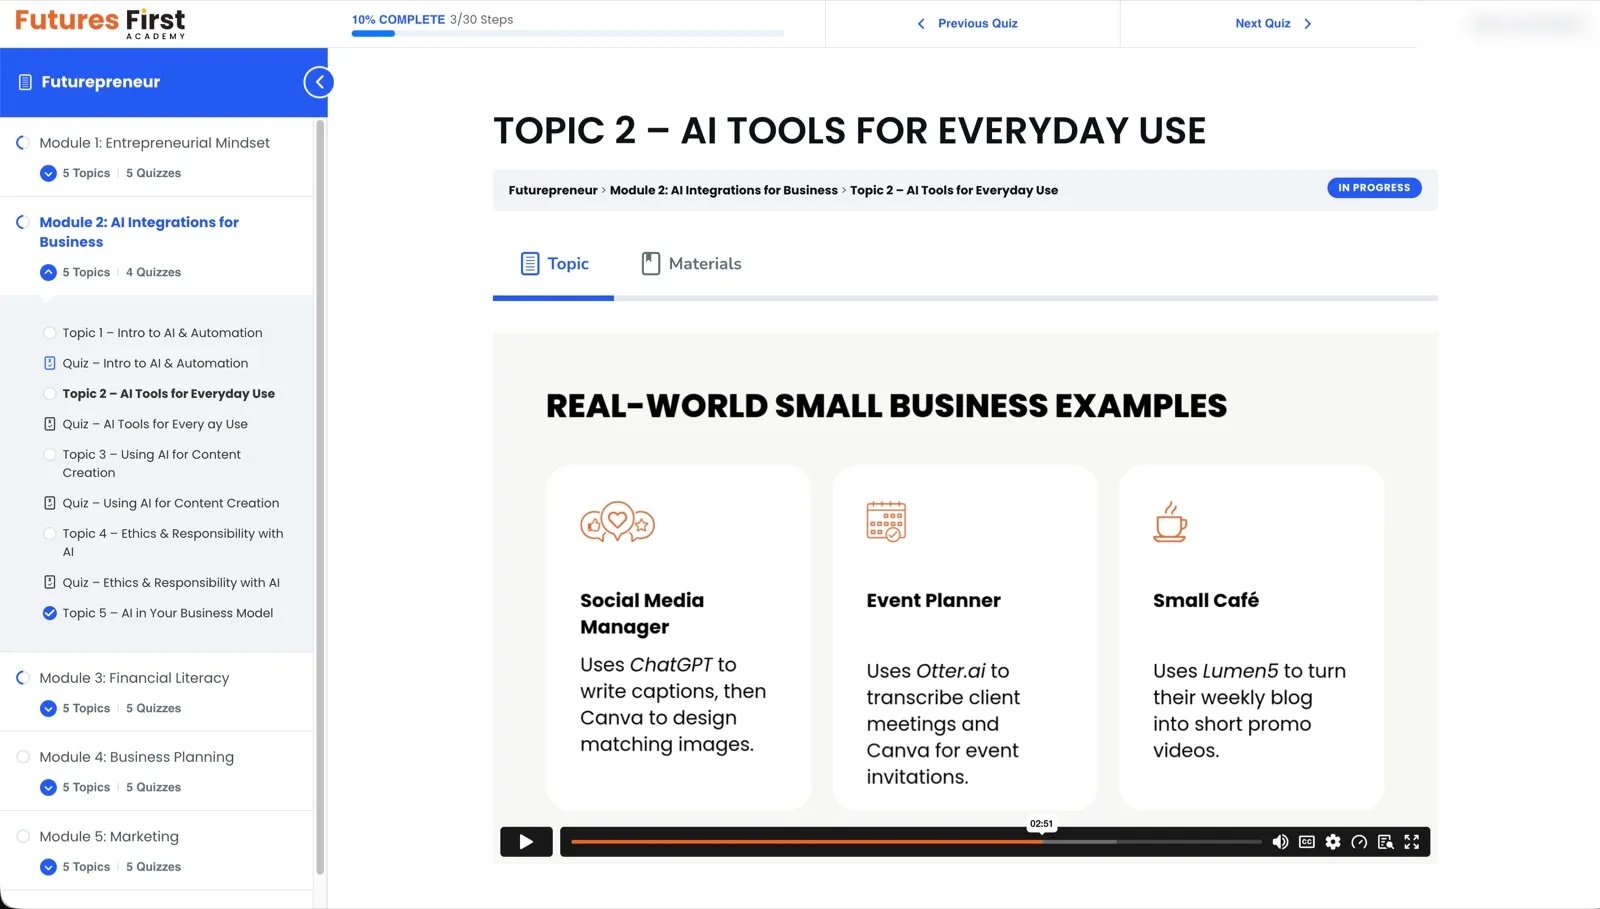Toggle closed captions CC icon
The height and width of the screenshot is (909, 1600).
click(1306, 842)
